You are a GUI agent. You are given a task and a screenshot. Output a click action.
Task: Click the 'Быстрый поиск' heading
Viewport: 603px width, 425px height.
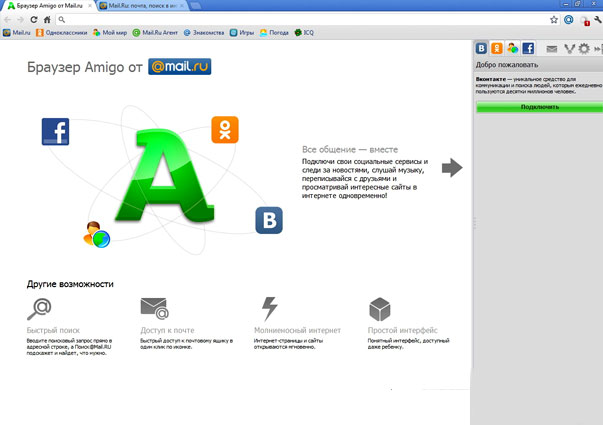(53, 330)
